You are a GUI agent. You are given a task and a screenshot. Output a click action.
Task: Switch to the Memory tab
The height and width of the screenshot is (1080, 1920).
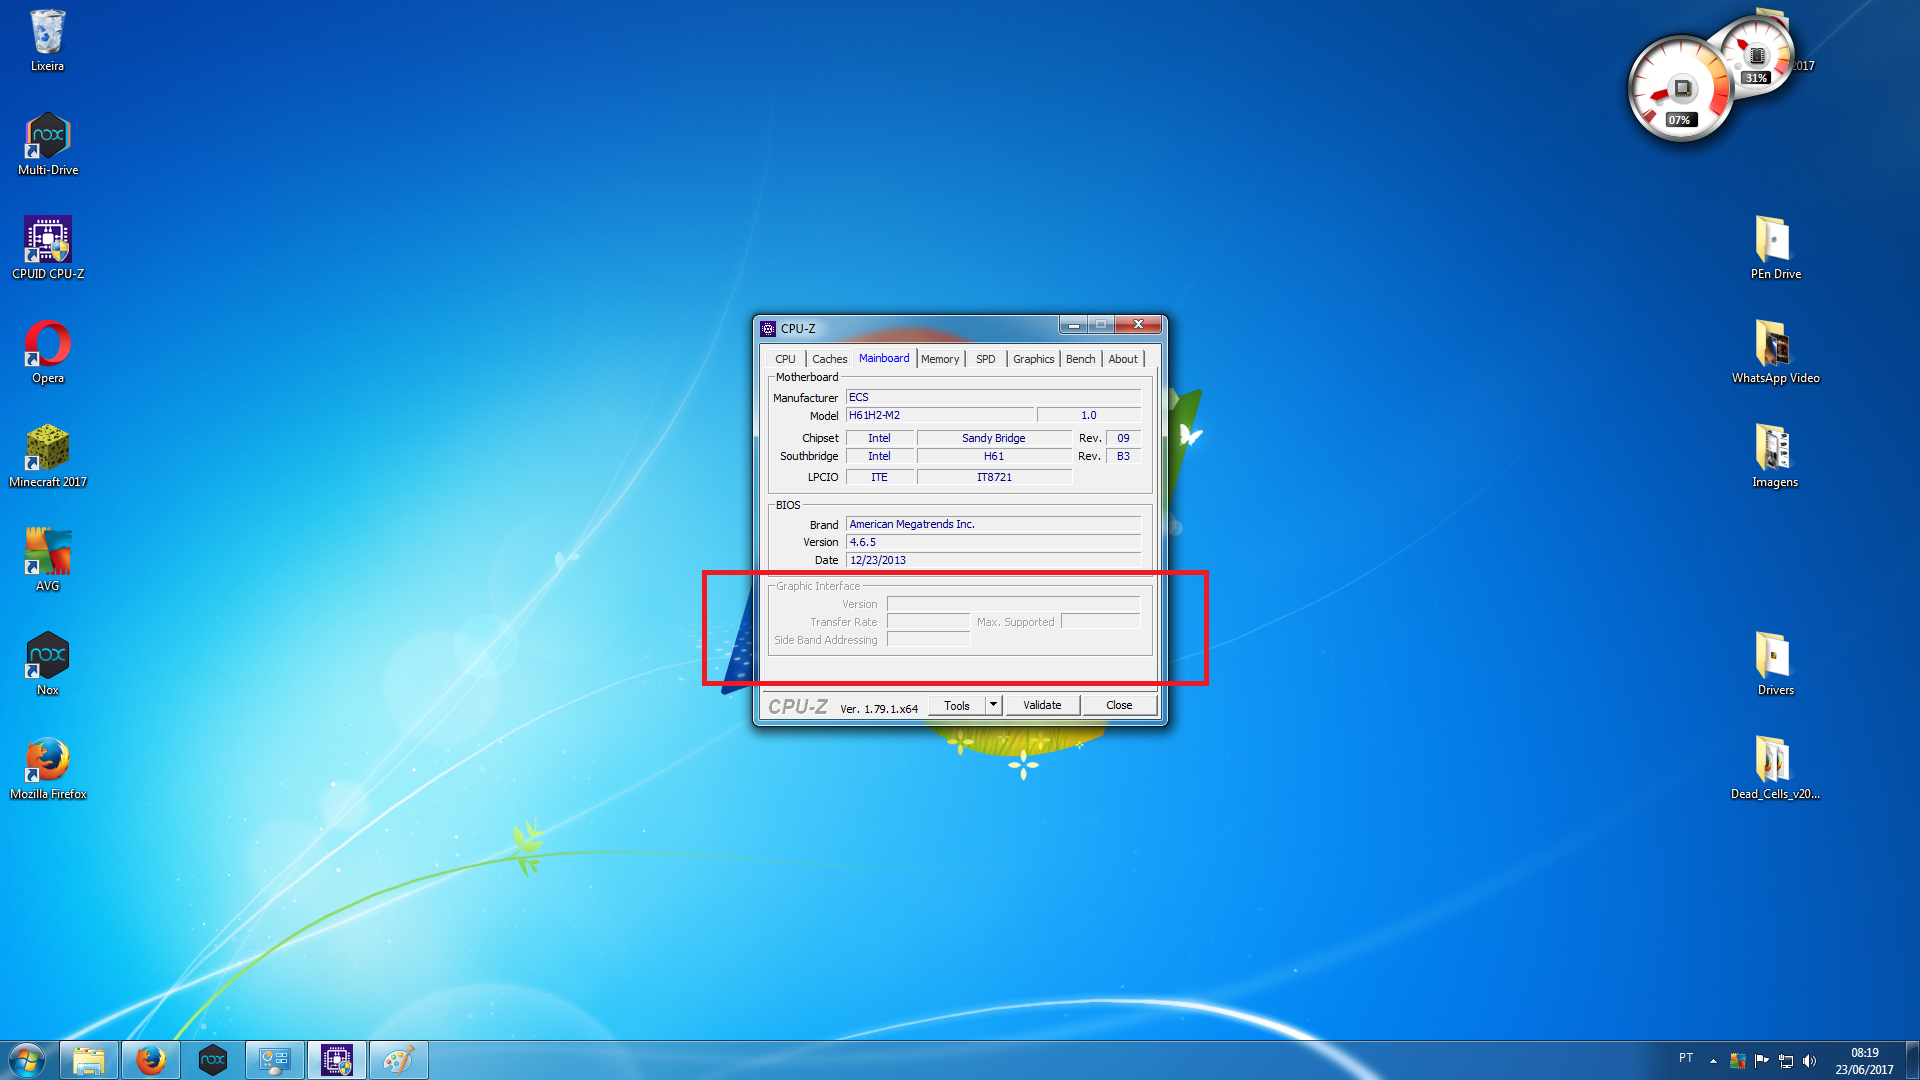click(x=940, y=359)
